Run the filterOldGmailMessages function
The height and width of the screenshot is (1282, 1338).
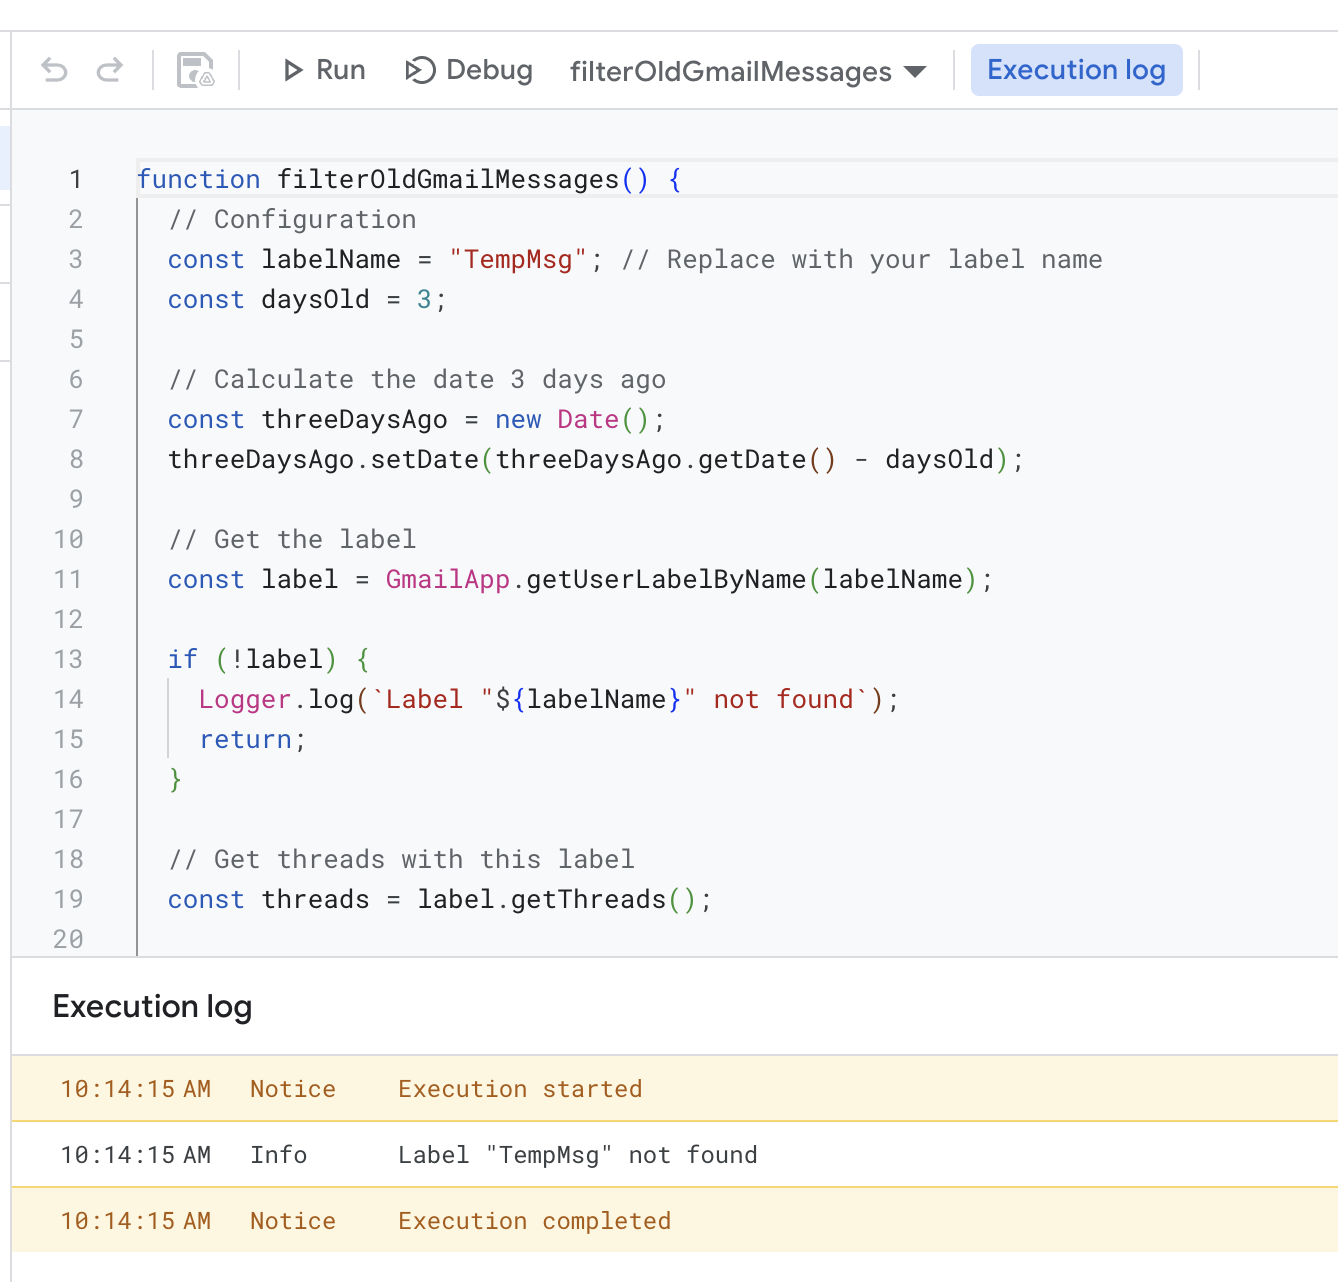pyautogui.click(x=322, y=70)
